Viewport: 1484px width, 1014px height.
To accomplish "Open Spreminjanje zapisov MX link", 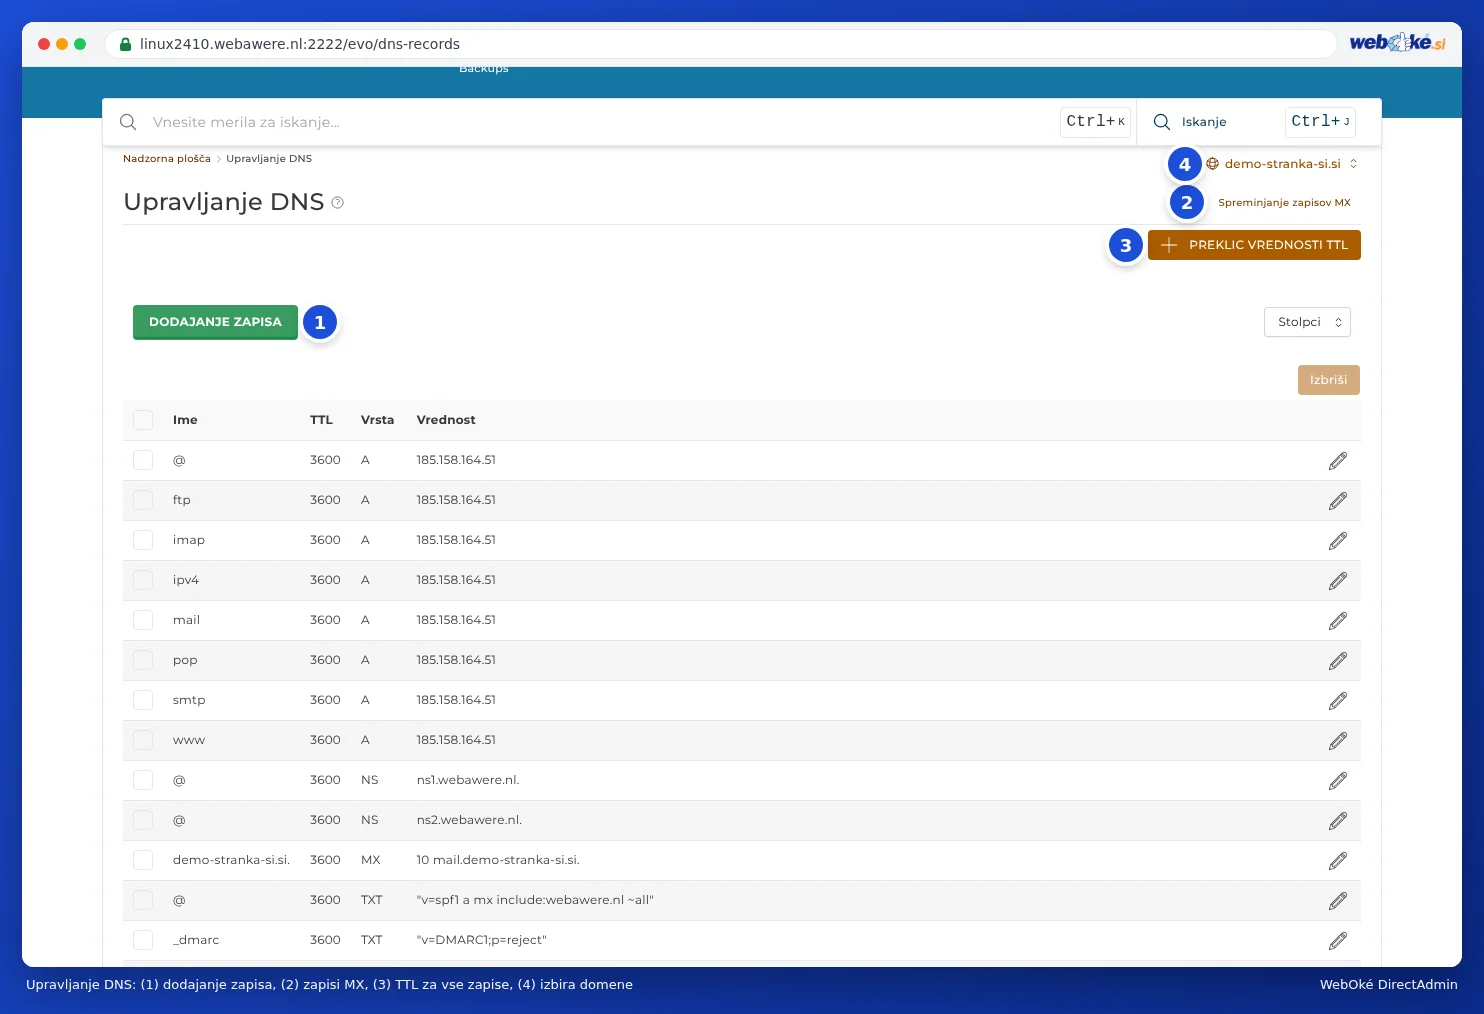I will tap(1284, 203).
